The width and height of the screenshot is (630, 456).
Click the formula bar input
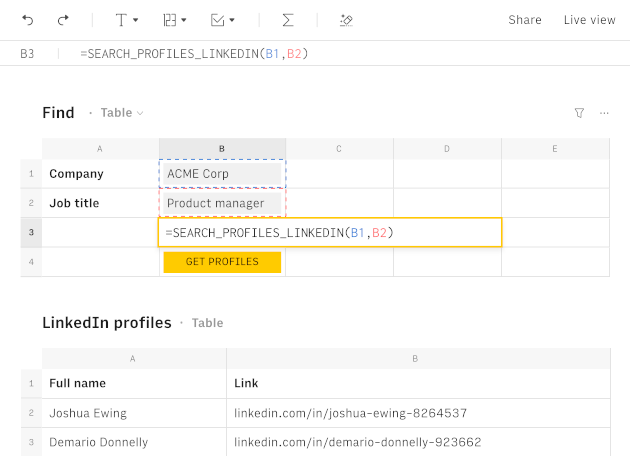coord(300,53)
